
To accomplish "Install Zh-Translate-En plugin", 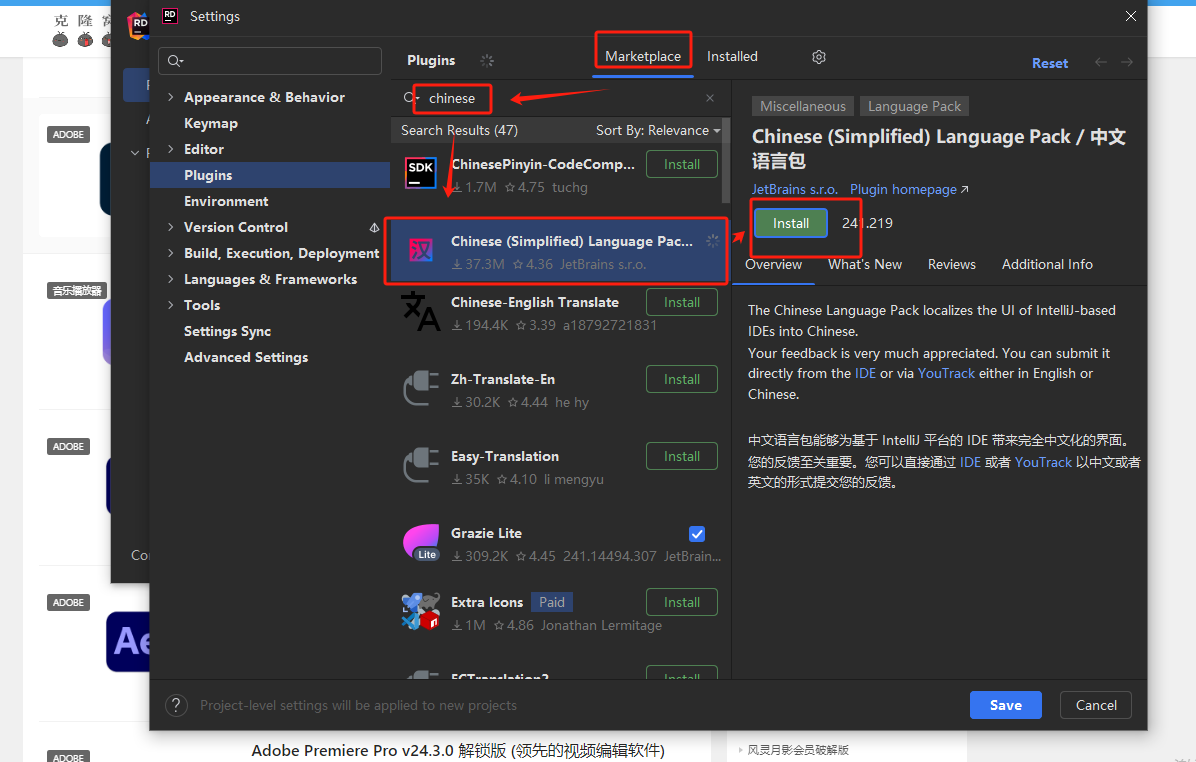I will tap(682, 380).
